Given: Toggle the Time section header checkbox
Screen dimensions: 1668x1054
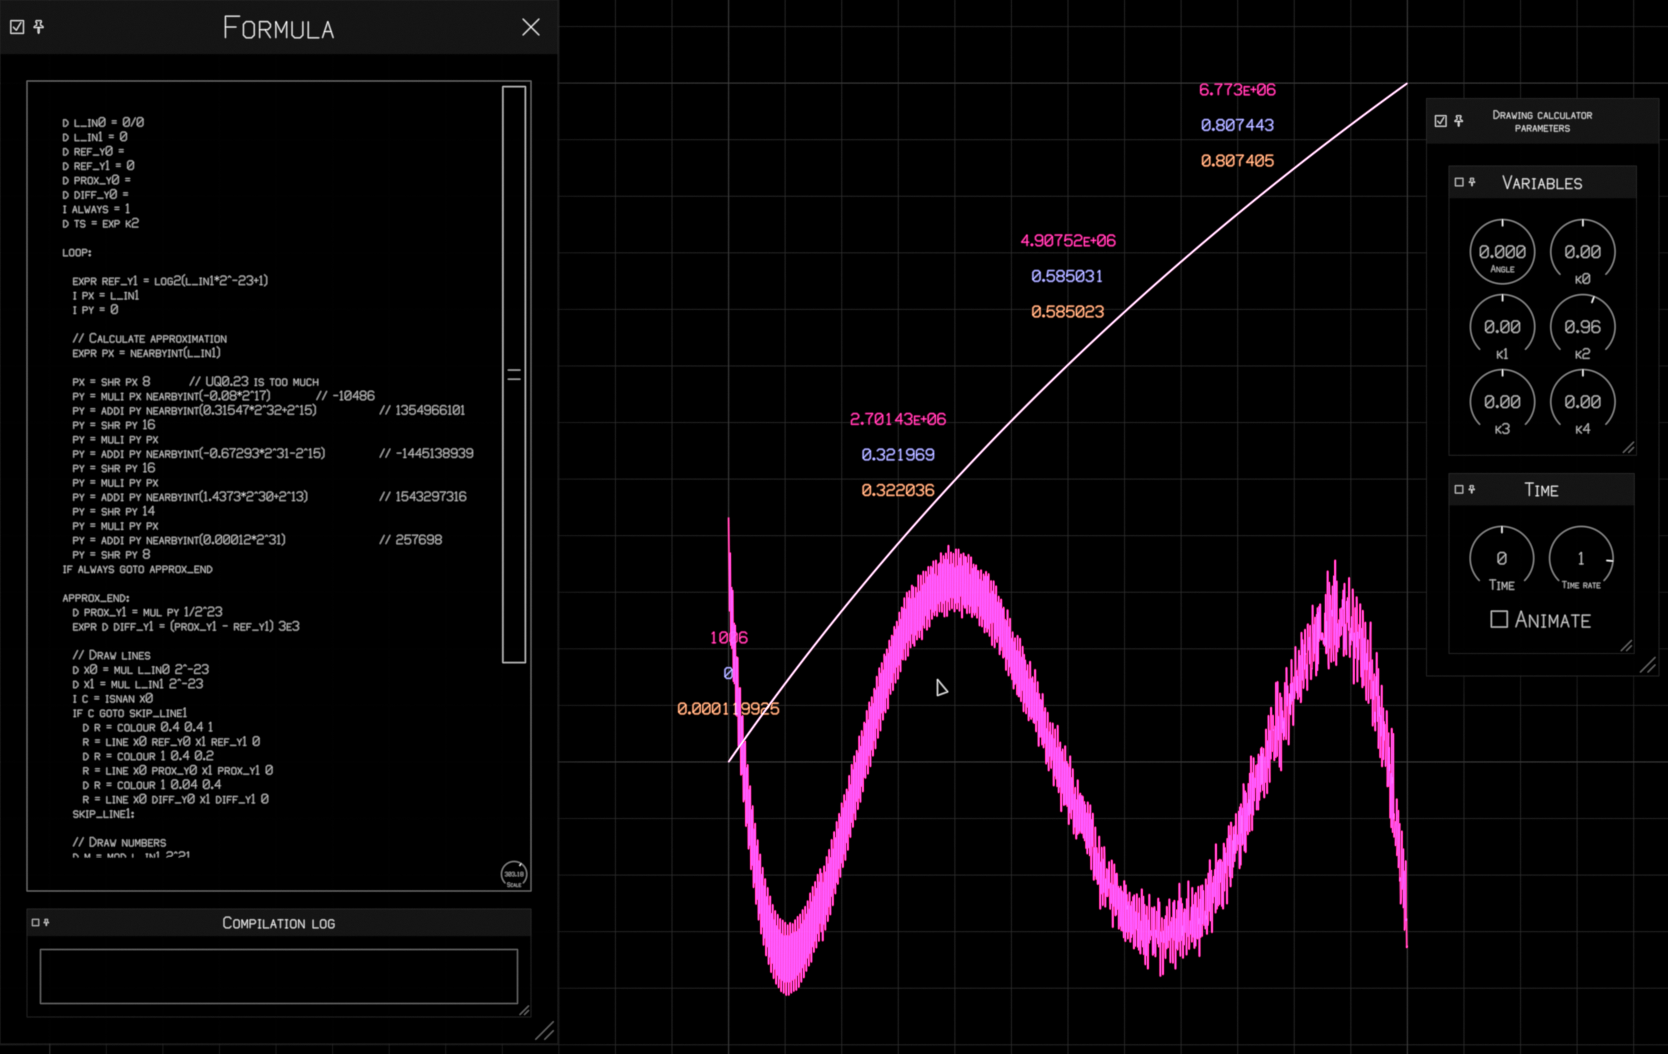Looking at the screenshot, I should point(1459,489).
